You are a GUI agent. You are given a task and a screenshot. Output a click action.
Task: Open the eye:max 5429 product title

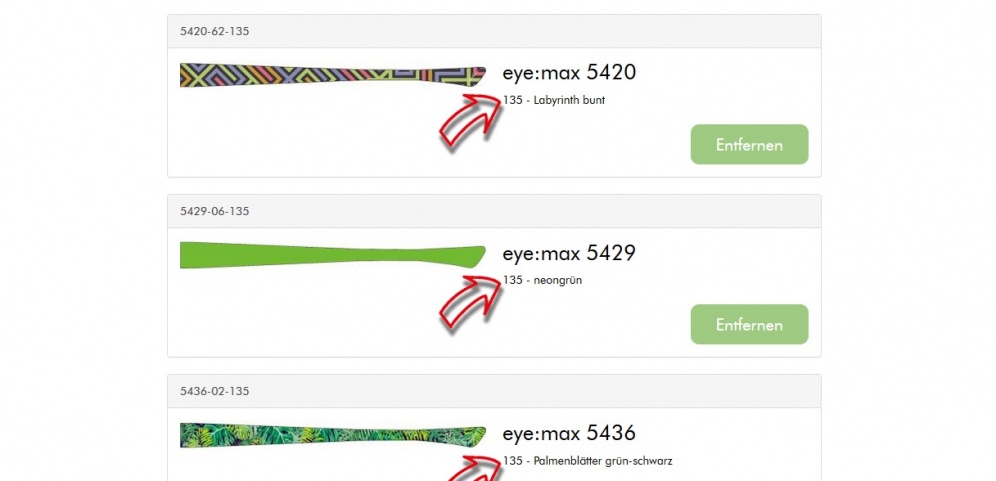tap(569, 253)
